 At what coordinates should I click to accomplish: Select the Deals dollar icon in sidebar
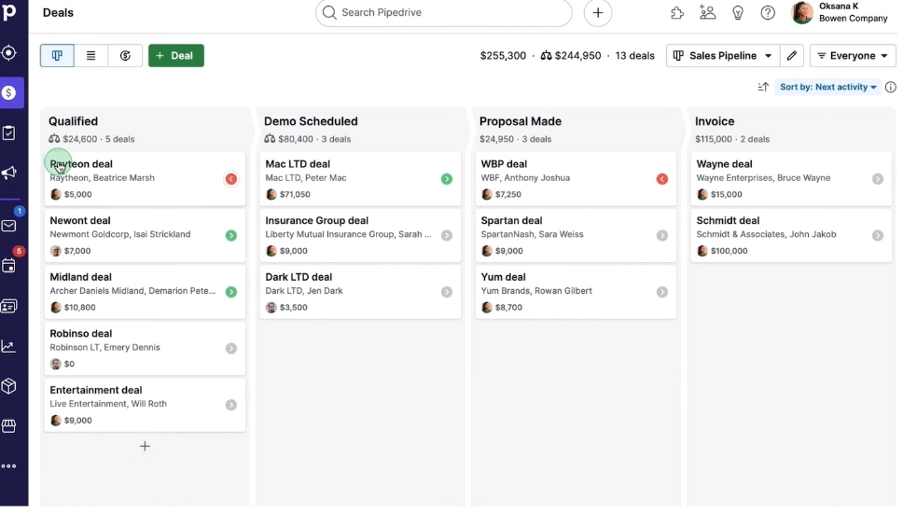[9, 93]
